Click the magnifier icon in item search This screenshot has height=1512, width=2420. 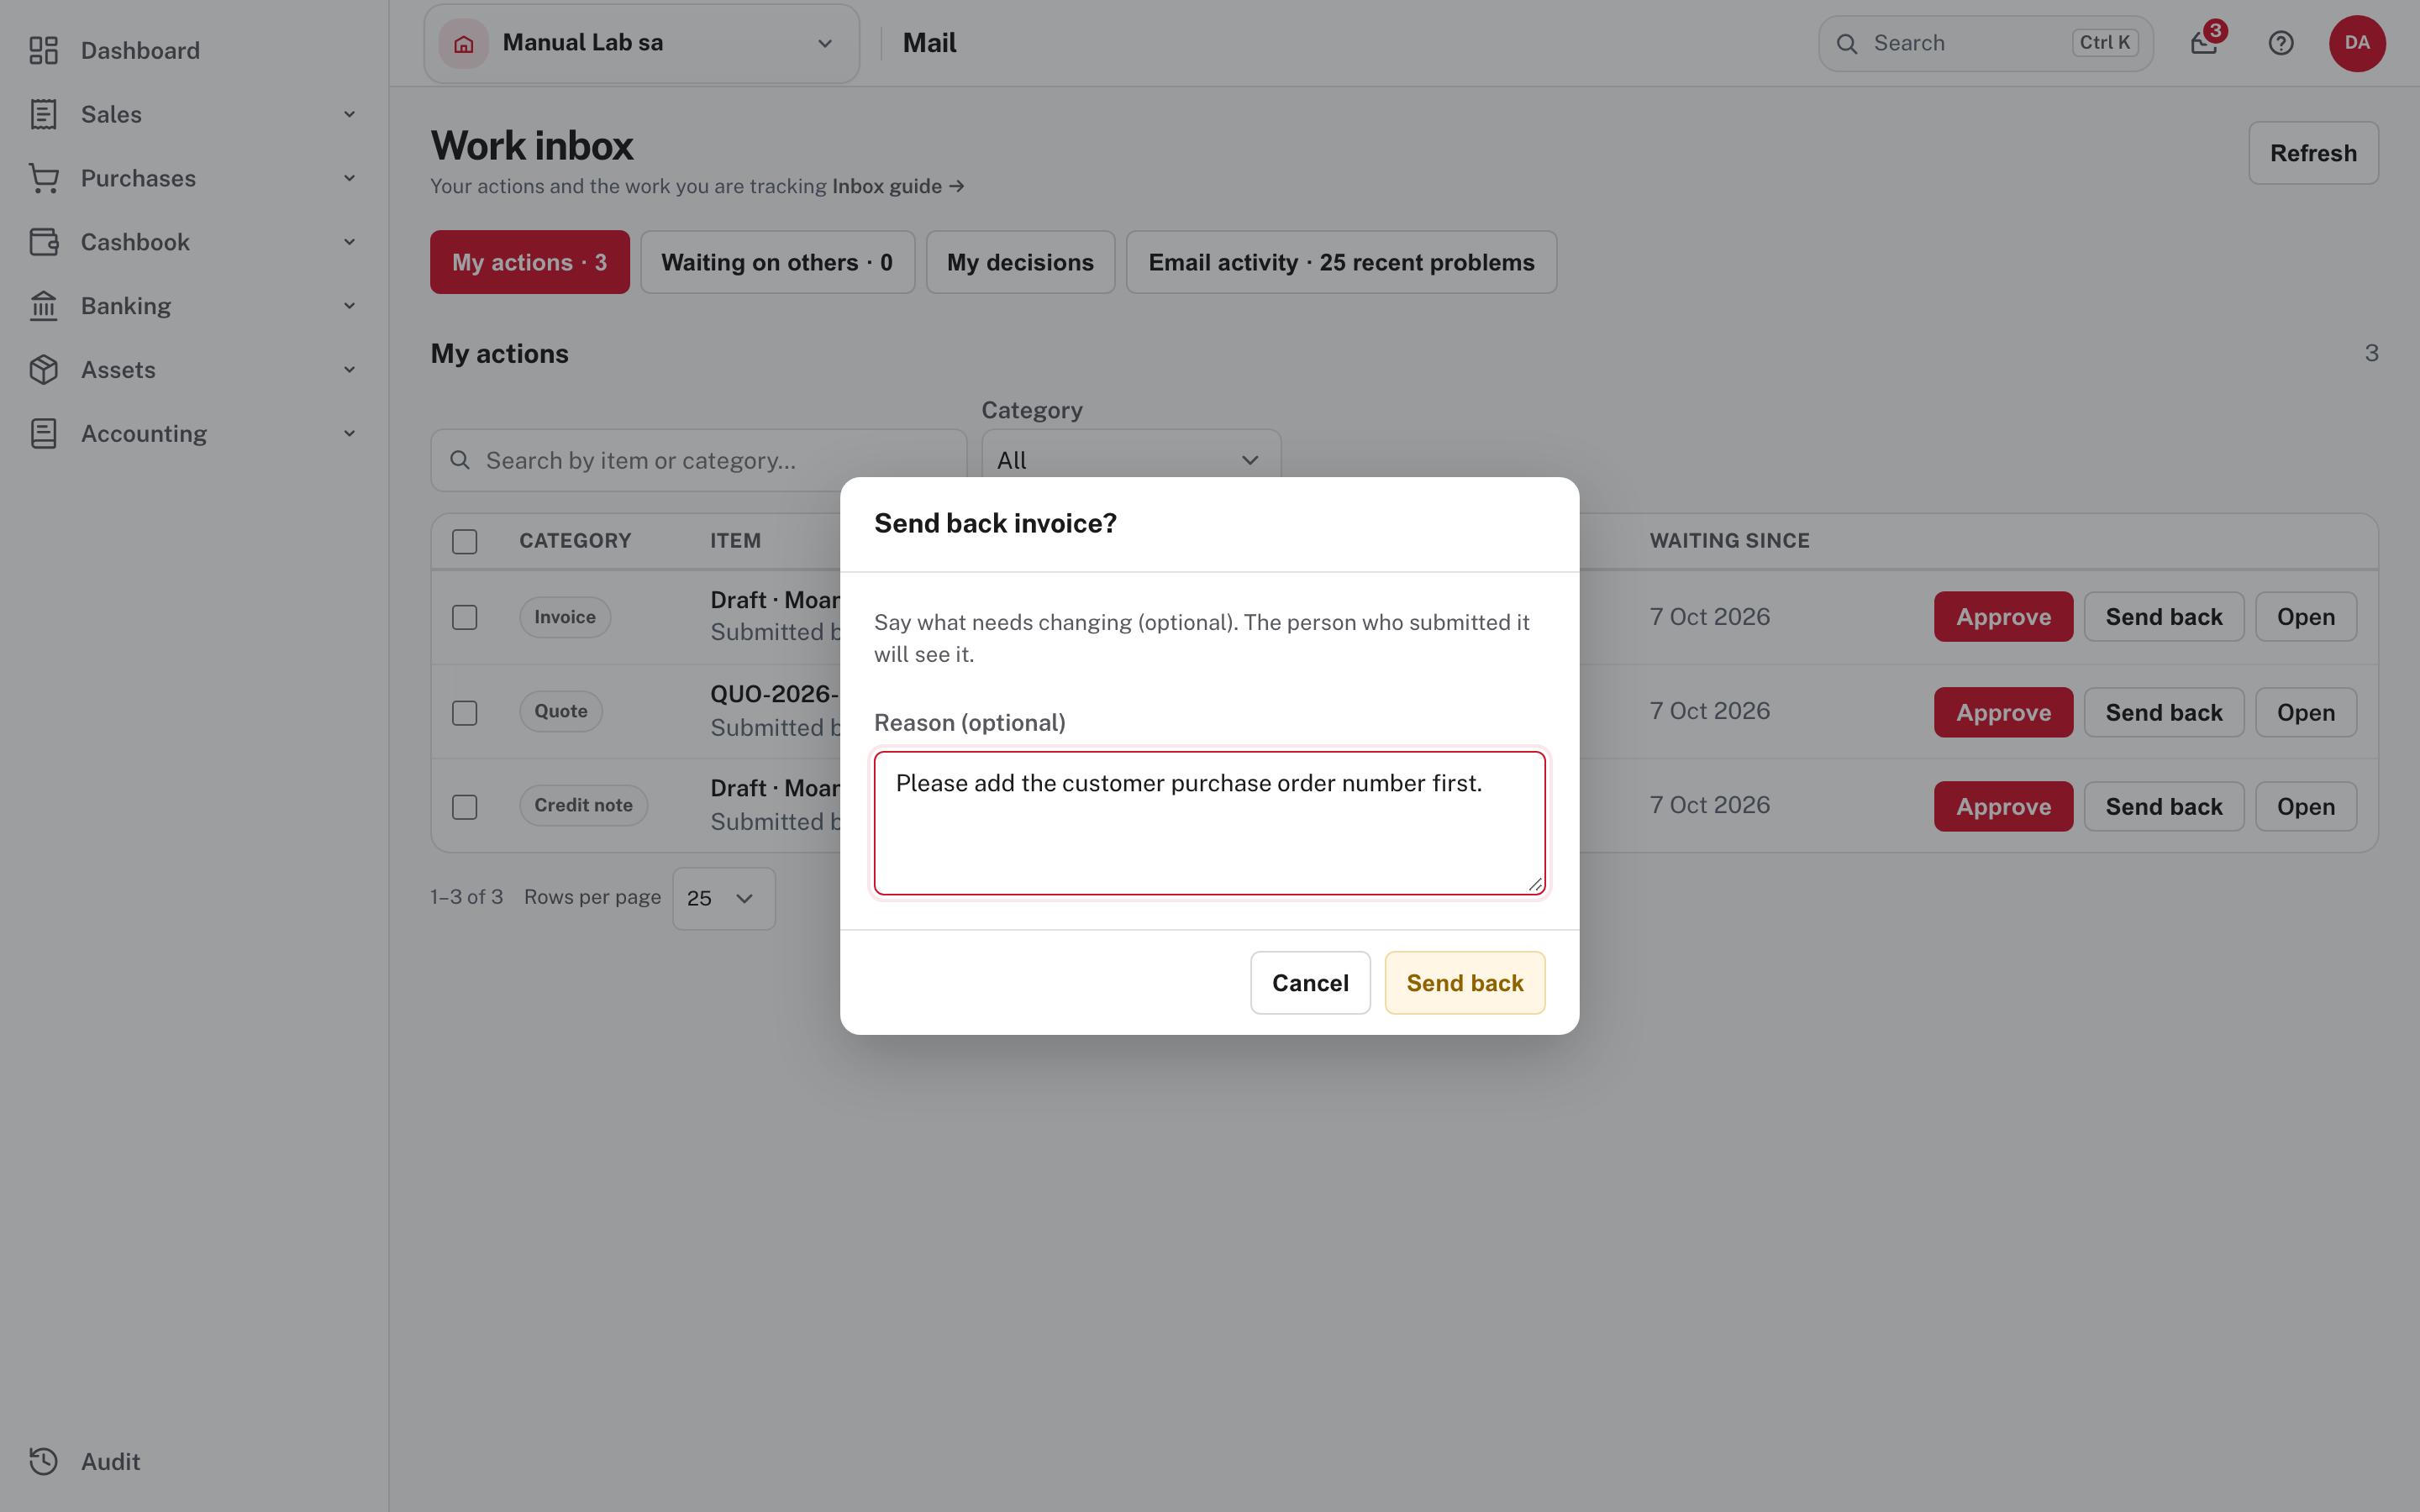(x=460, y=460)
